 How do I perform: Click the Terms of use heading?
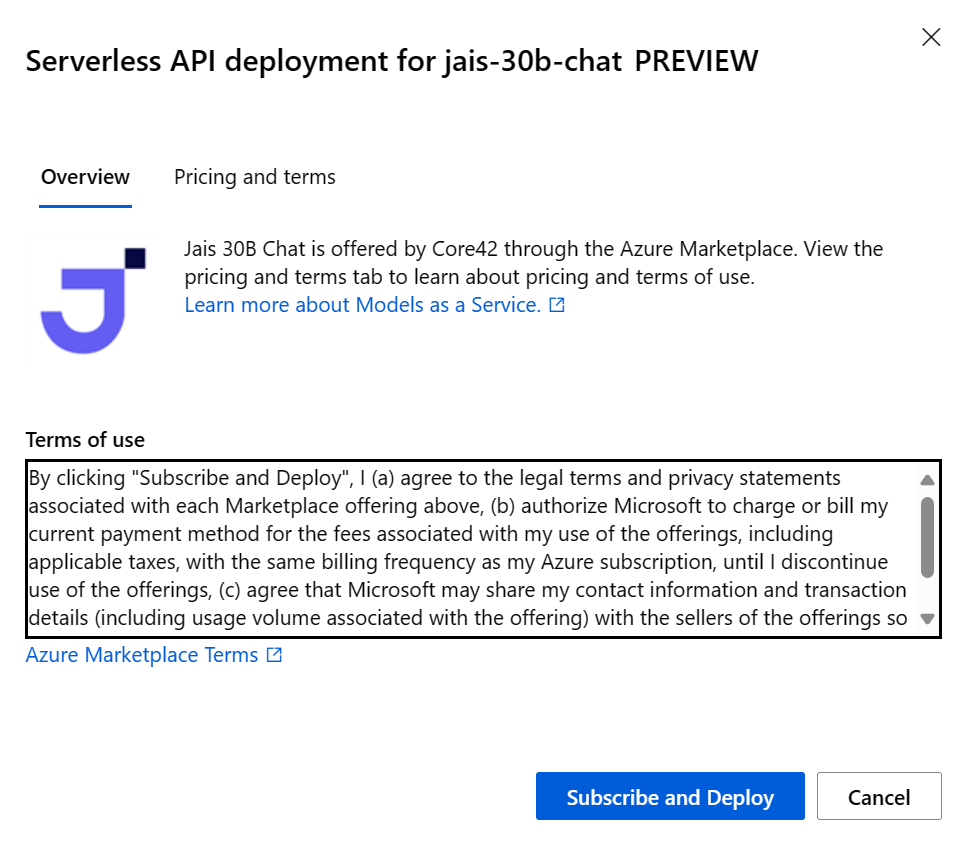[x=85, y=440]
